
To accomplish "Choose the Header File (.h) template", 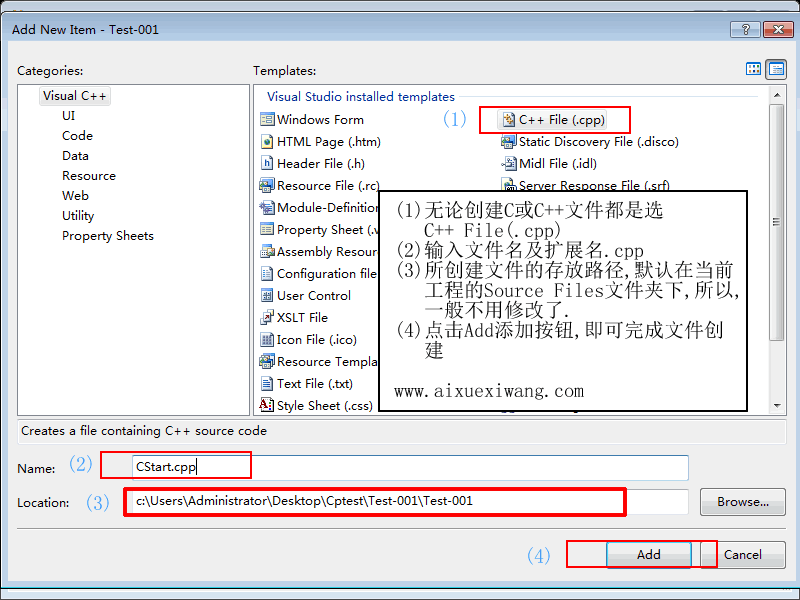I will coord(320,164).
